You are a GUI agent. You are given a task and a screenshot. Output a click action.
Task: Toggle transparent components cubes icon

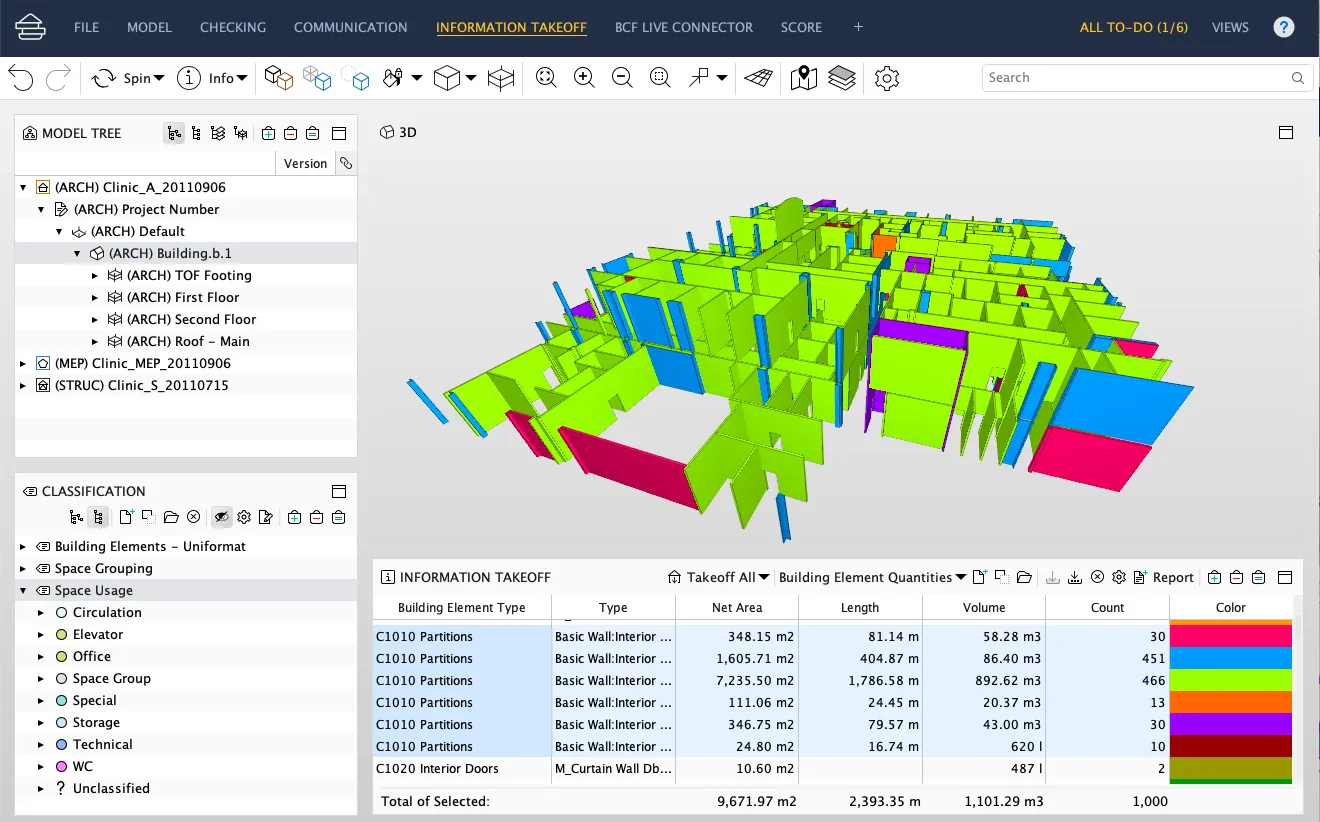coord(317,78)
